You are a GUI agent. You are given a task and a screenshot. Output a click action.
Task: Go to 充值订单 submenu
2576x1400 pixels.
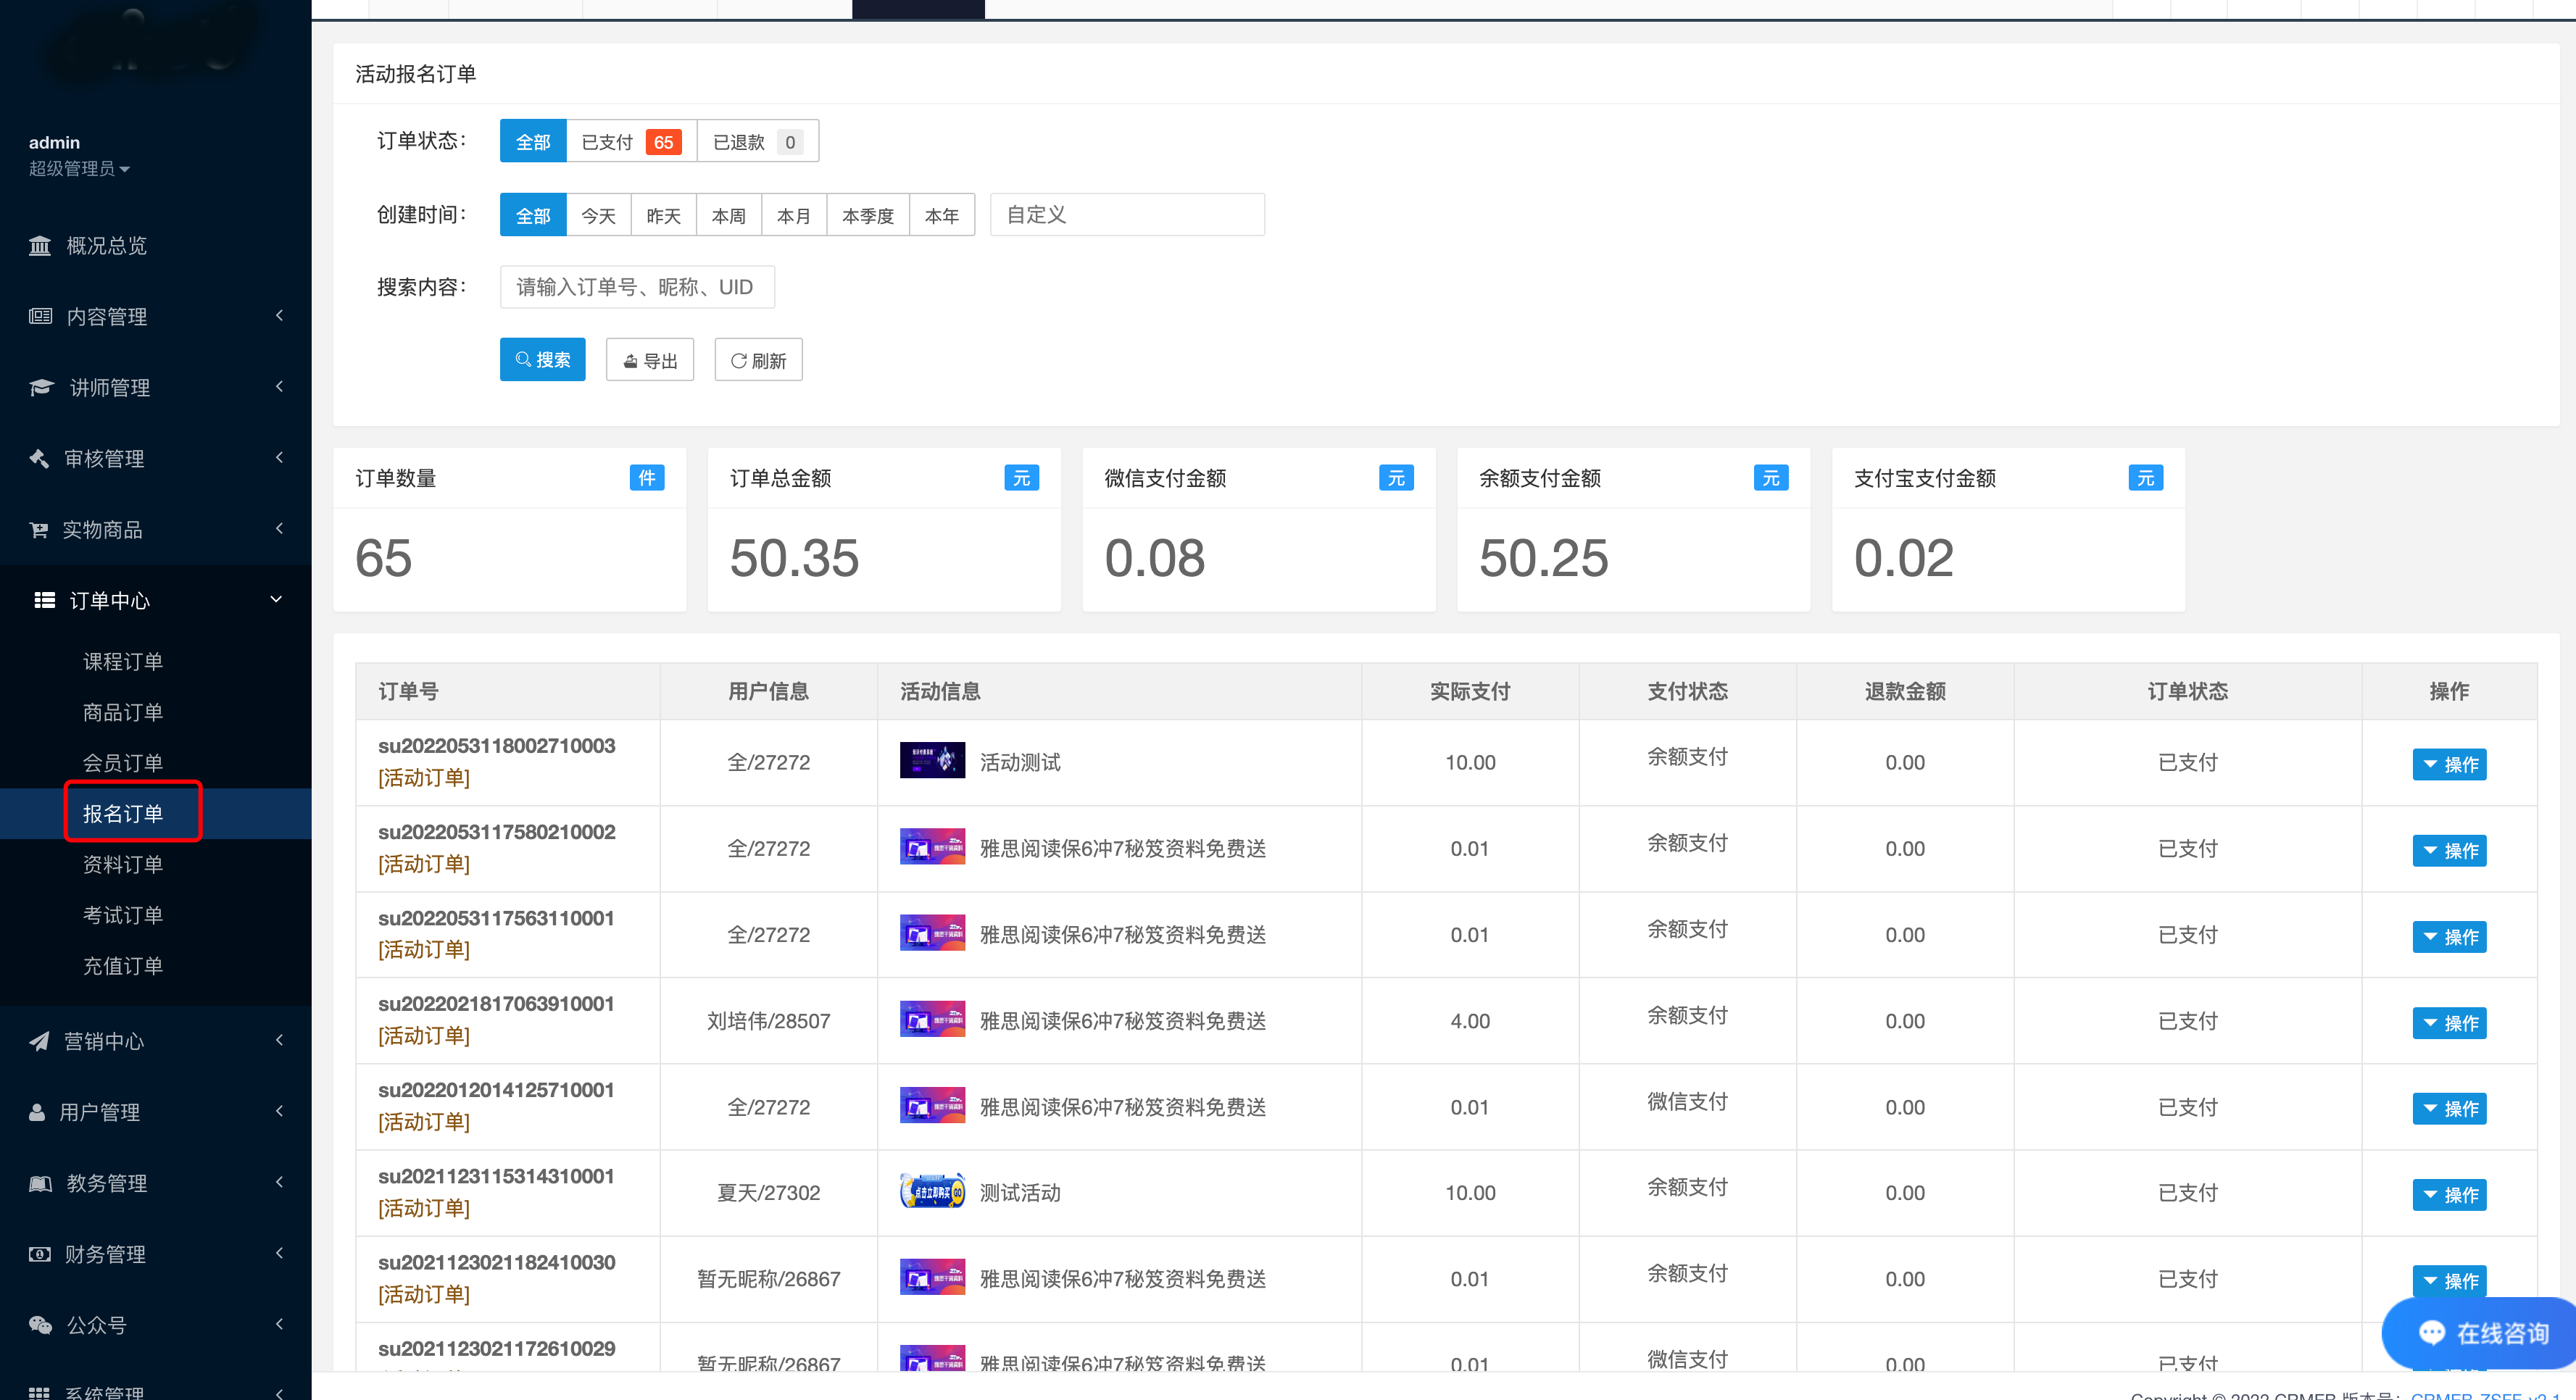(x=122, y=966)
